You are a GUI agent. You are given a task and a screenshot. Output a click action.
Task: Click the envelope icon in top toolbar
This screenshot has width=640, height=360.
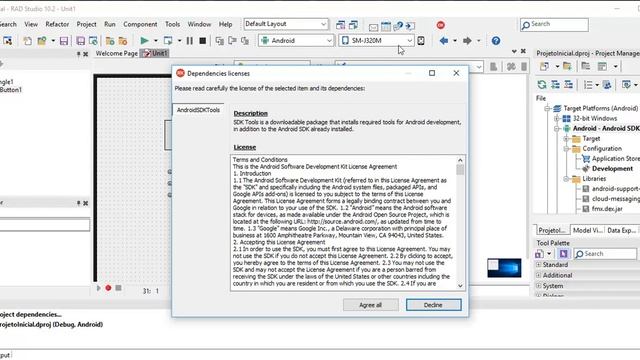pyautogui.click(x=373, y=27)
